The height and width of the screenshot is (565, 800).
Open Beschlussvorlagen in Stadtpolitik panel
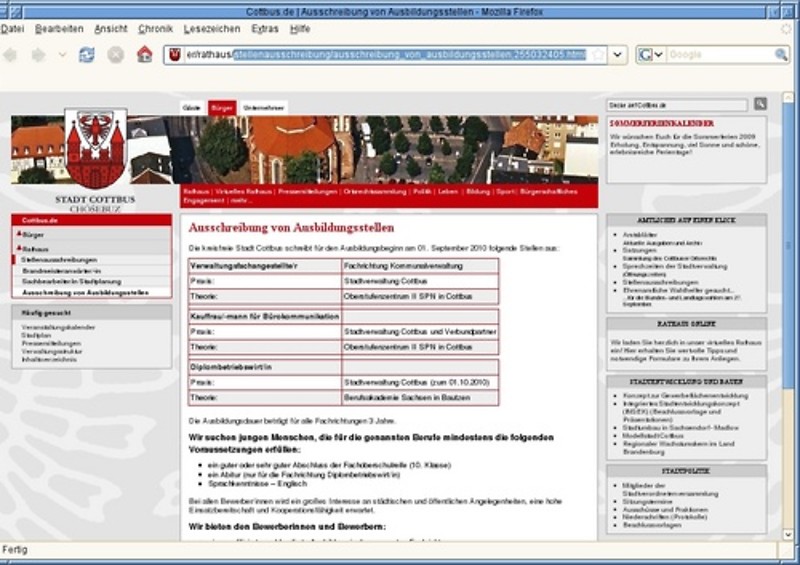click(x=652, y=525)
